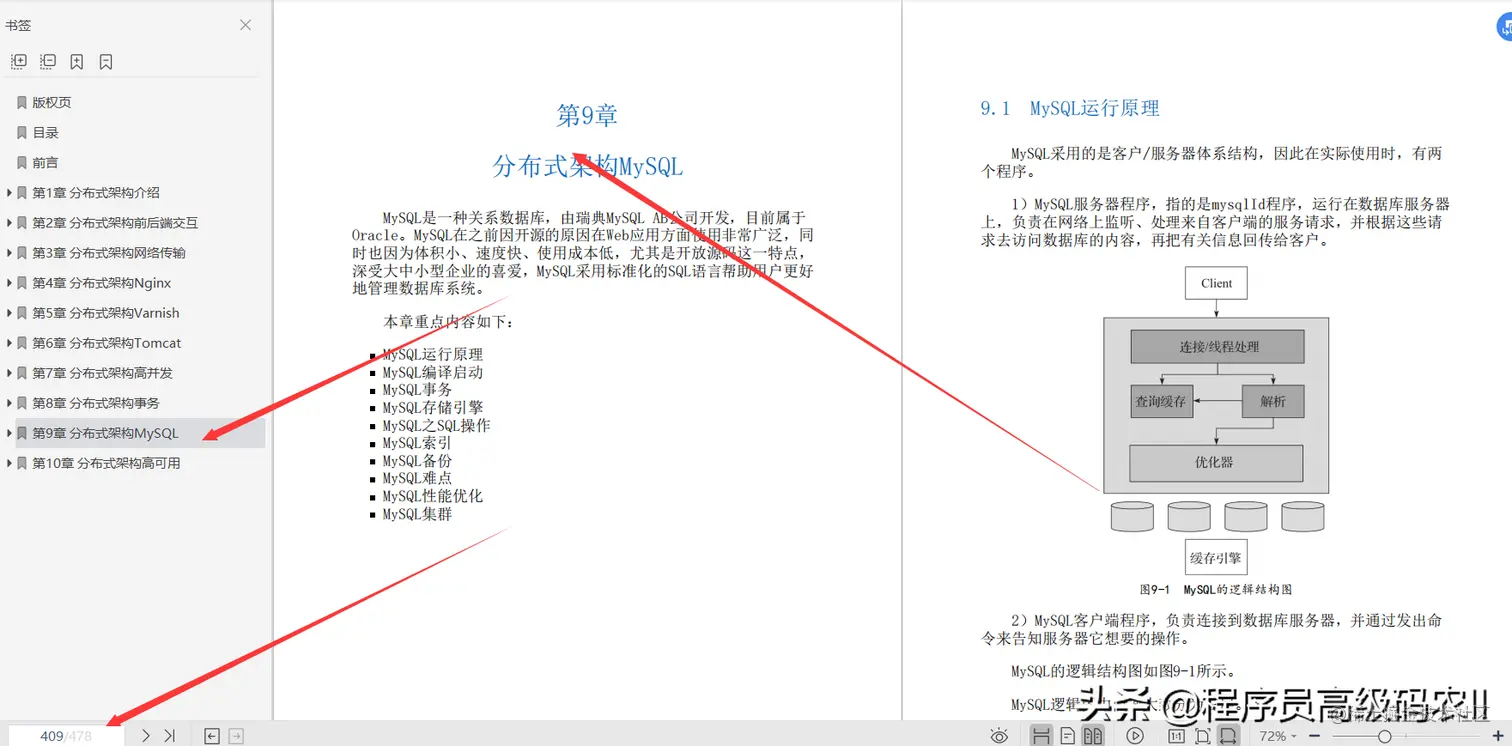The height and width of the screenshot is (746, 1512).
Task: Click the 缓存引擎 diagram box
Action: (x=1216, y=558)
